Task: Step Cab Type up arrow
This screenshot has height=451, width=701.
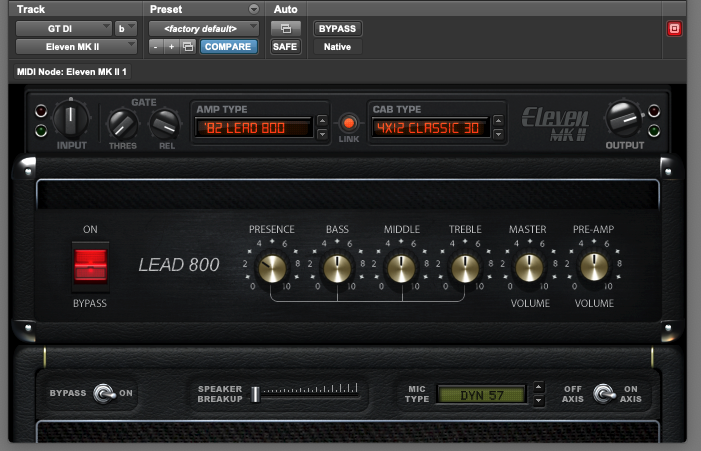Action: tap(498, 120)
